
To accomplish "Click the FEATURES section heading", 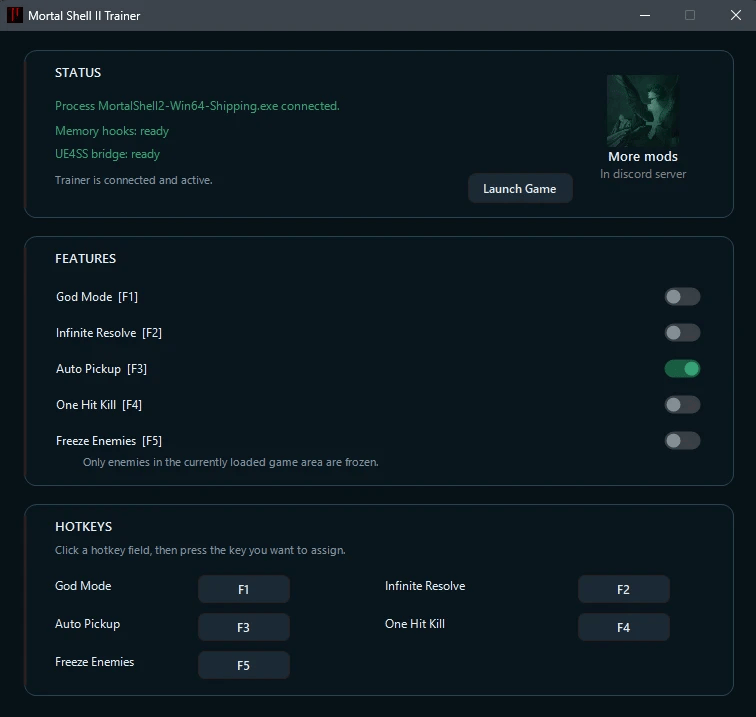I will point(85,259).
